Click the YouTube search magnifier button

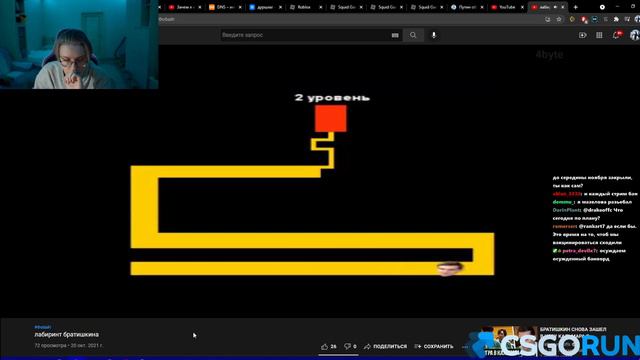pyautogui.click(x=413, y=35)
